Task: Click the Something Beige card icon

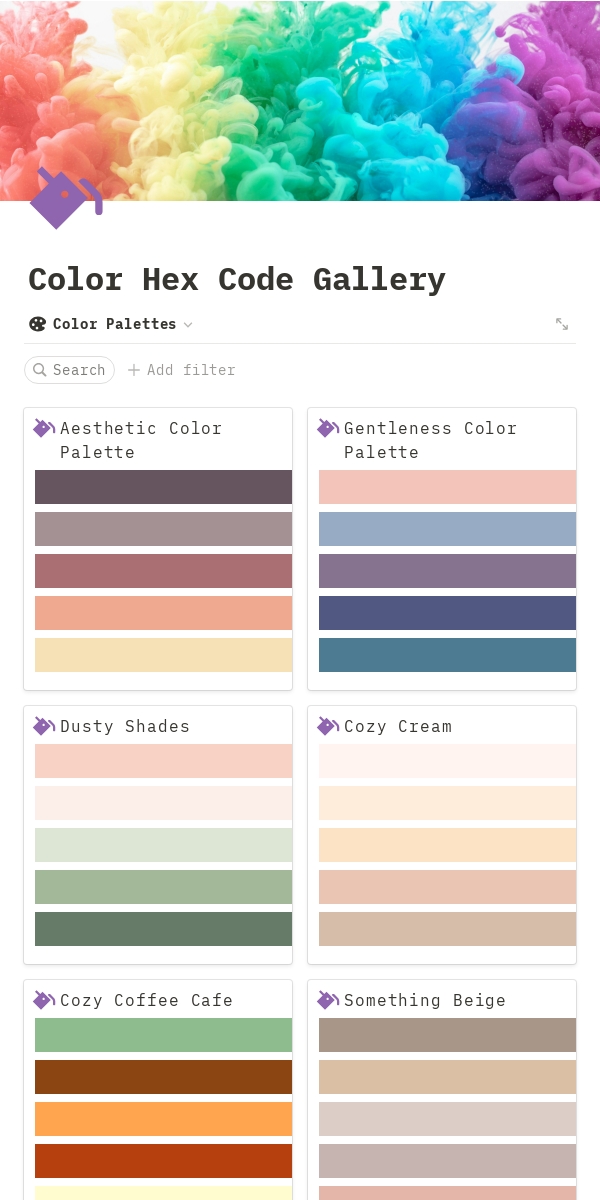Action: tap(327, 1000)
